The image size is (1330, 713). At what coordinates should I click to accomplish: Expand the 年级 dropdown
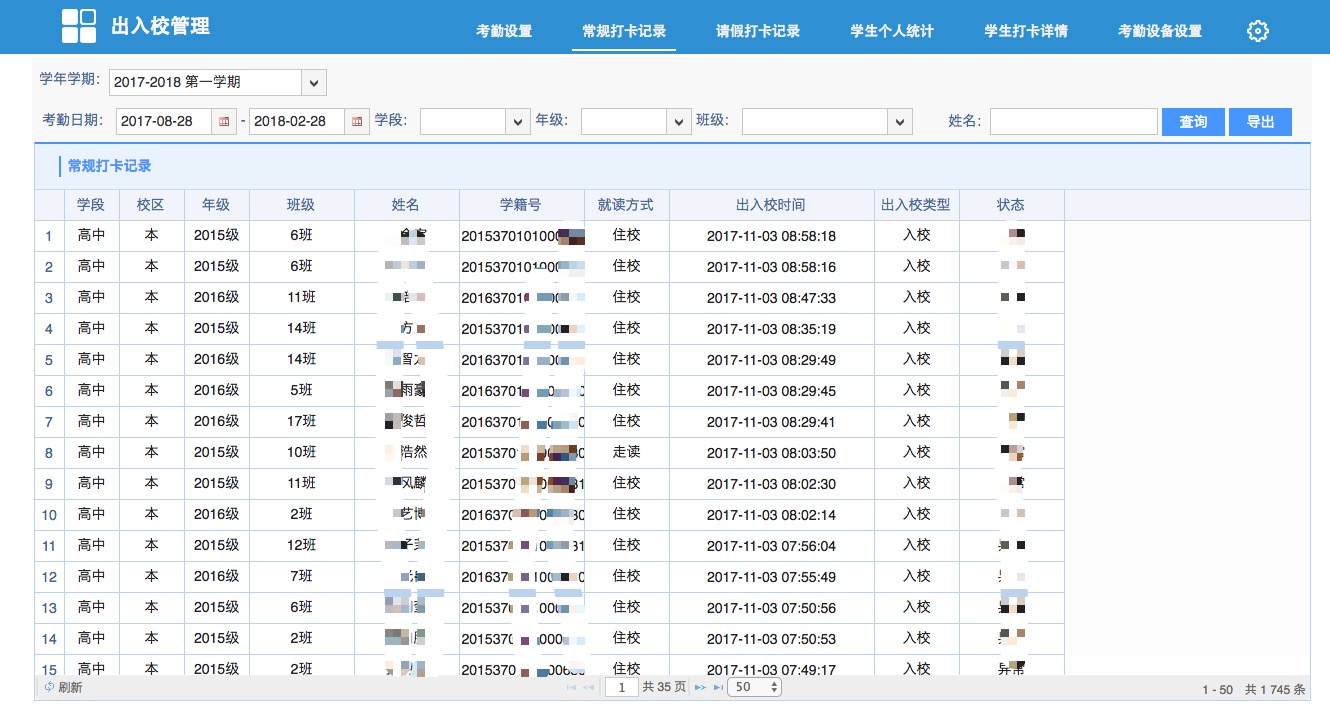click(x=679, y=121)
